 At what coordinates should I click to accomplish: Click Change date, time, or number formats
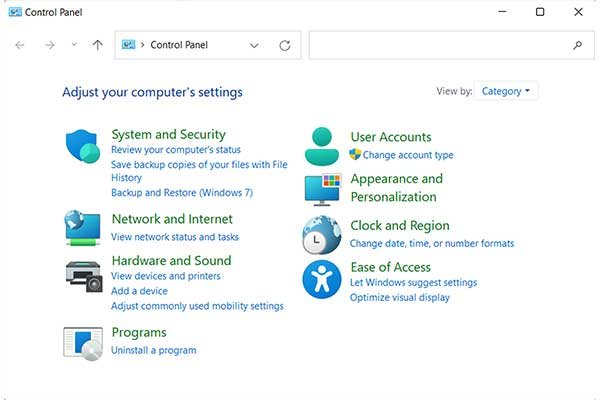point(432,243)
